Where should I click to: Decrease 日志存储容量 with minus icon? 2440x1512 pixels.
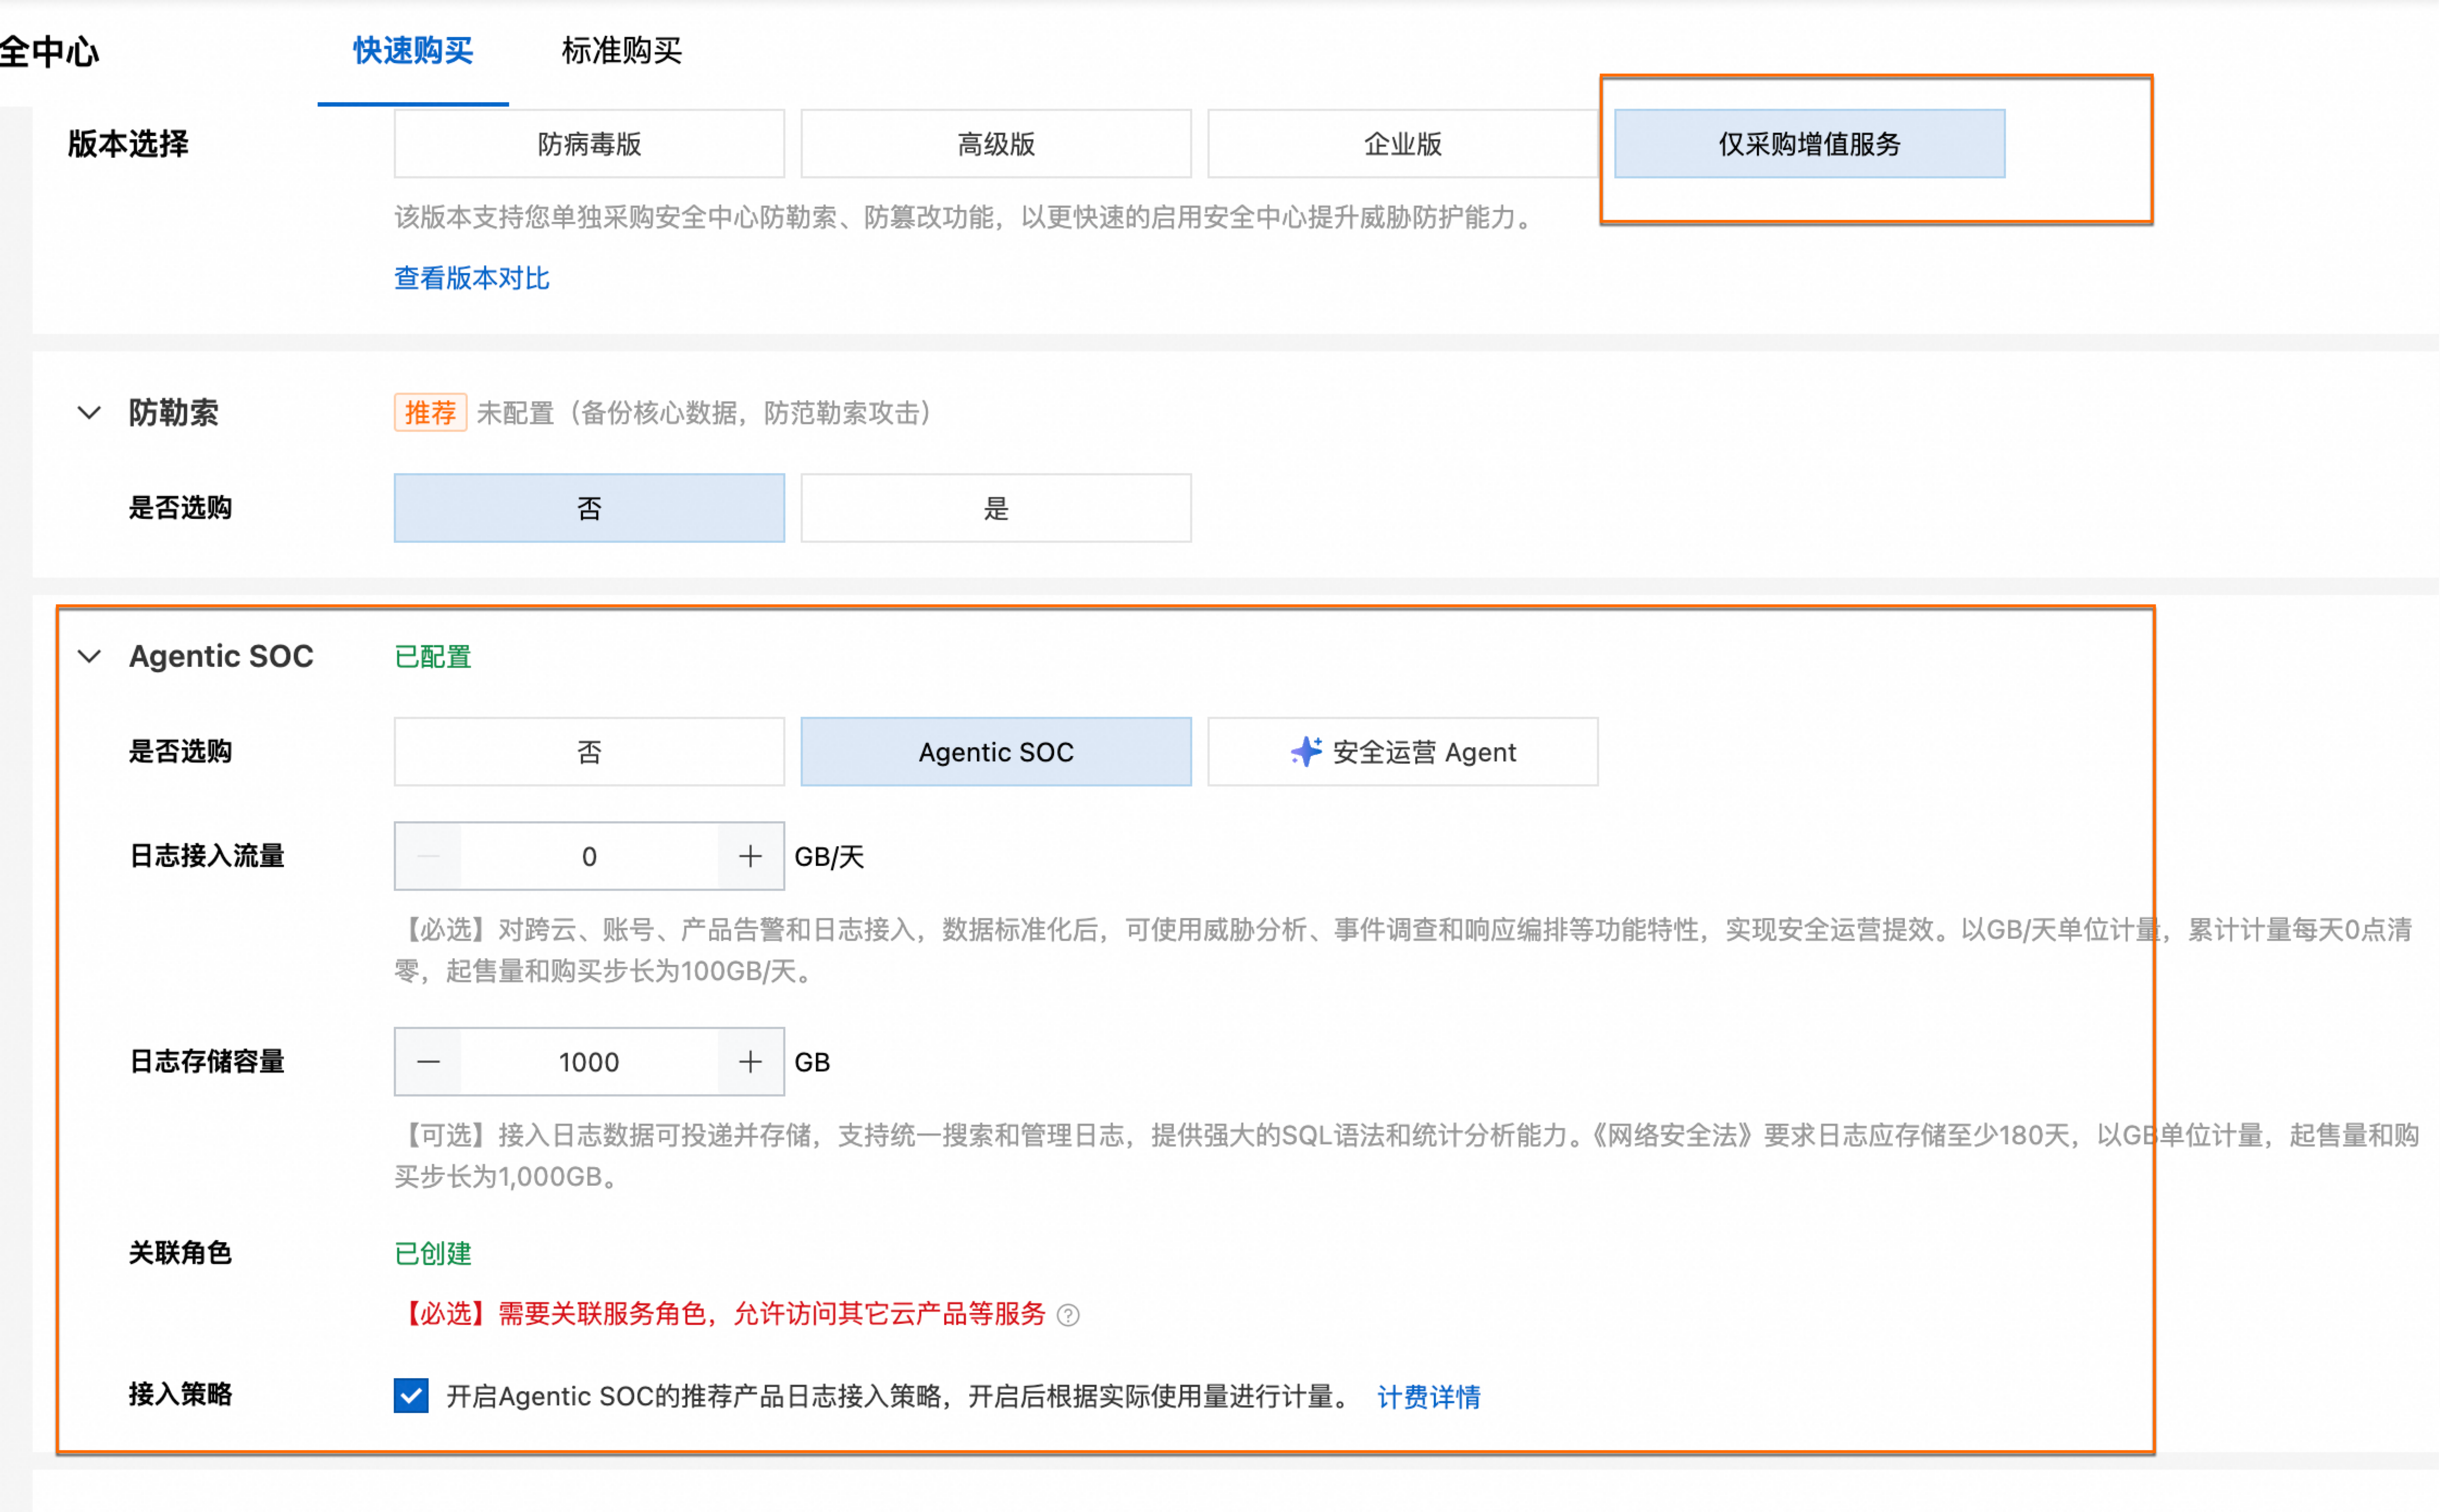[429, 1061]
